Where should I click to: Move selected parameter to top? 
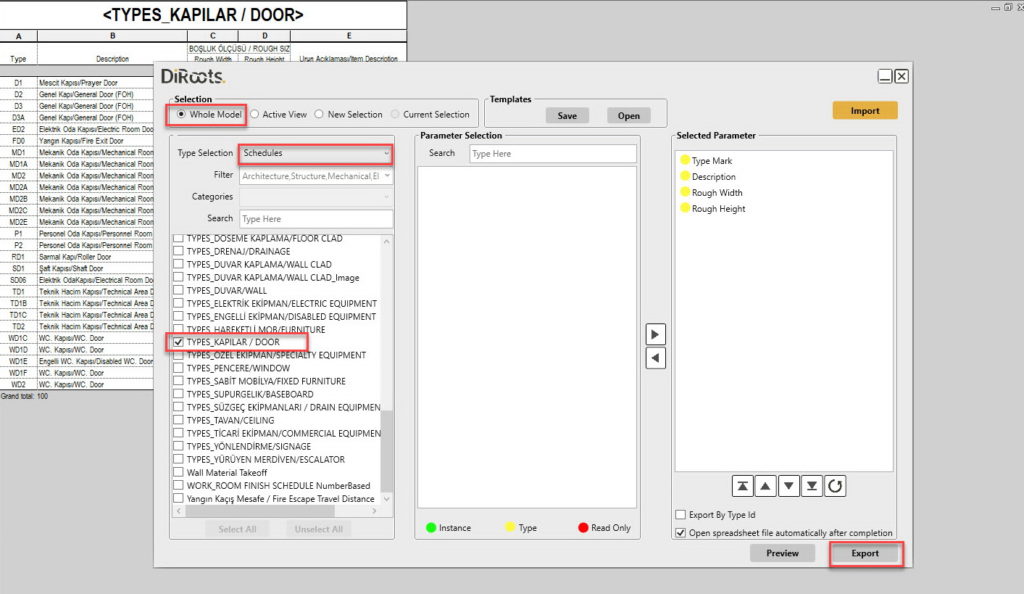(742, 486)
